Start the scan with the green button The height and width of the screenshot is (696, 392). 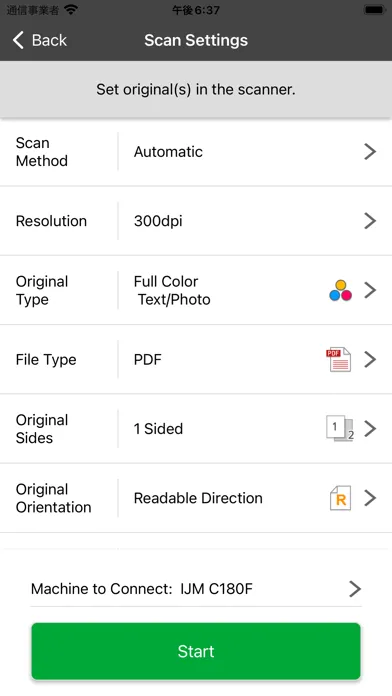click(196, 651)
